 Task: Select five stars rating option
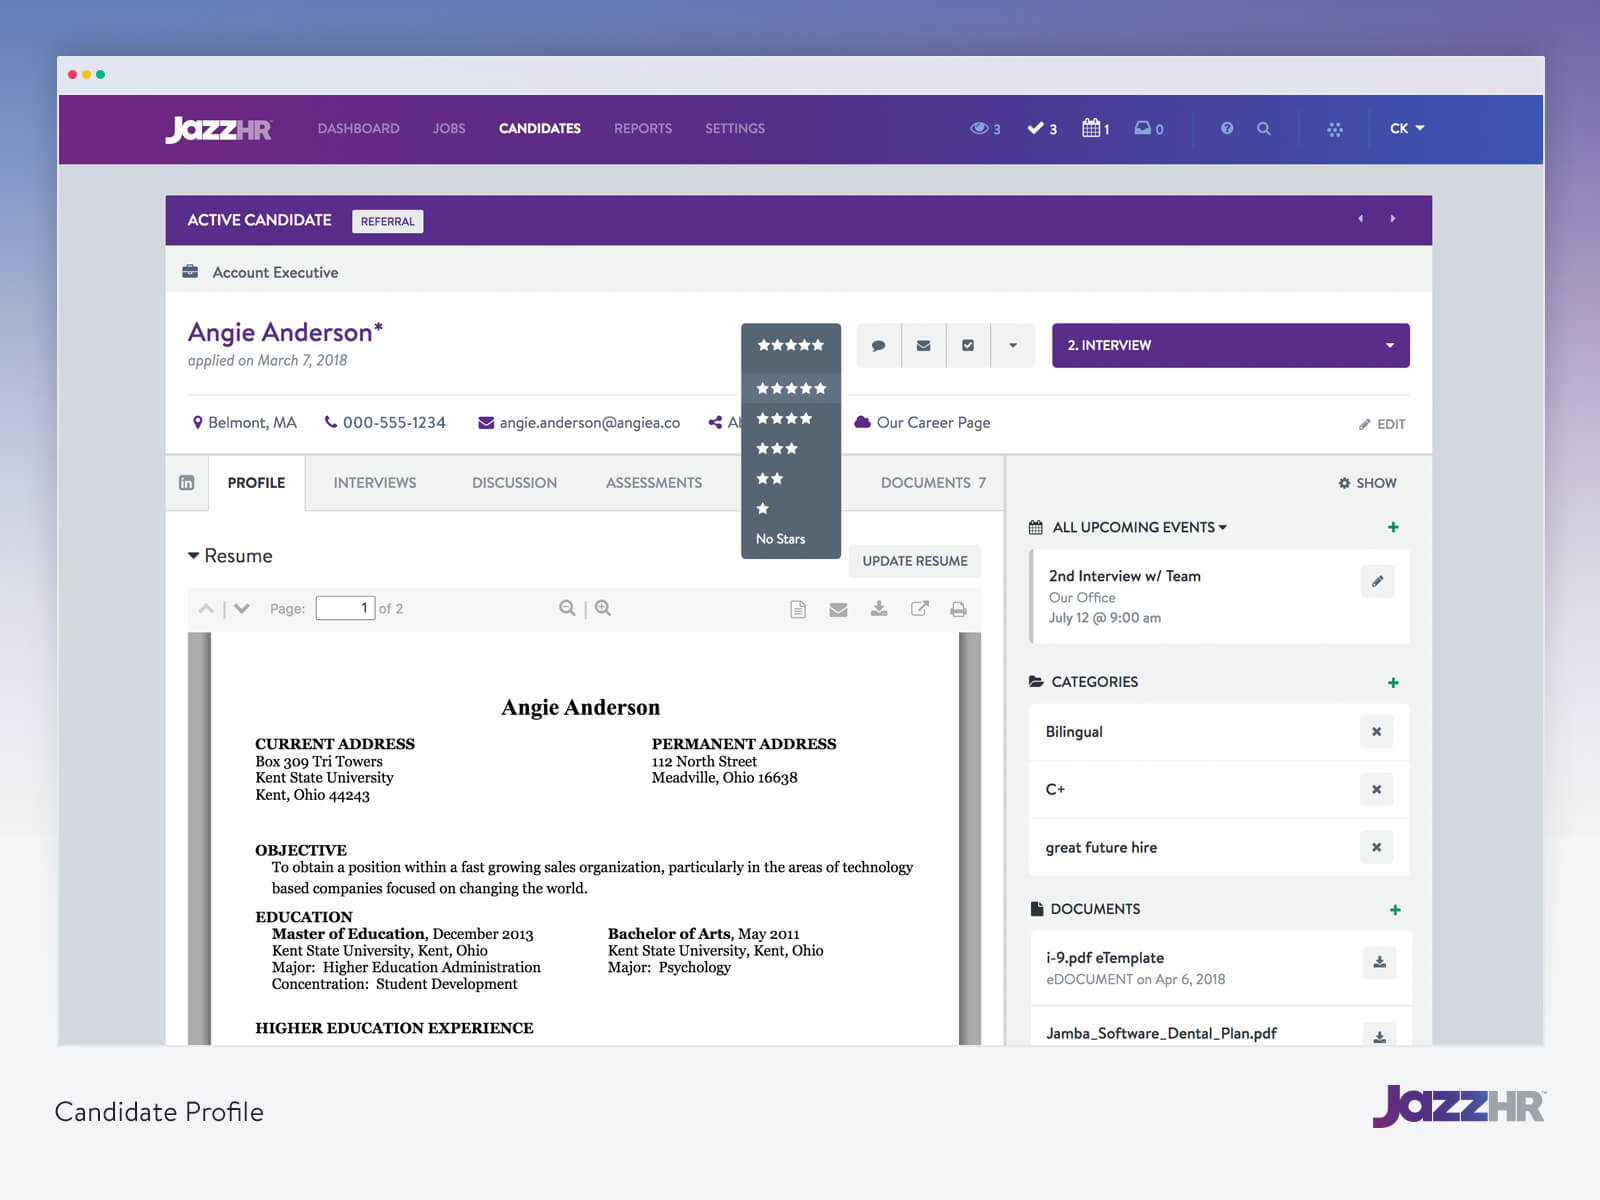(791, 388)
